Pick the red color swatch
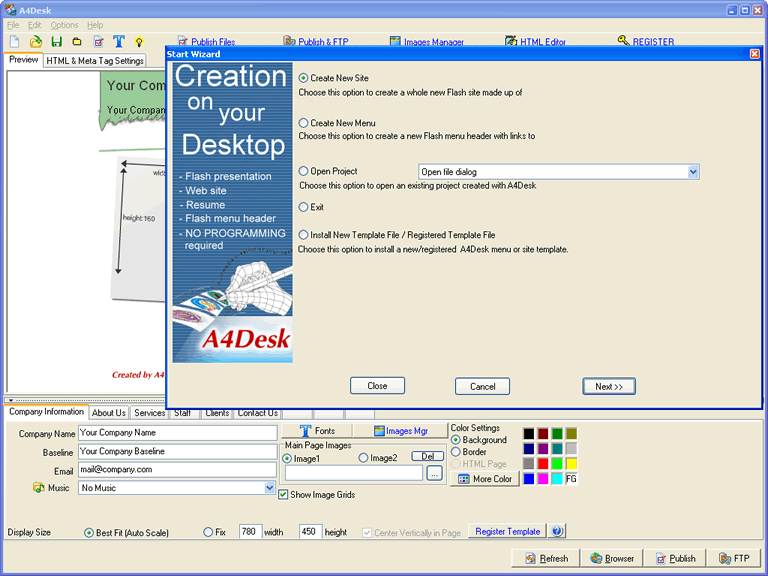This screenshot has height=576, width=768. point(543,463)
